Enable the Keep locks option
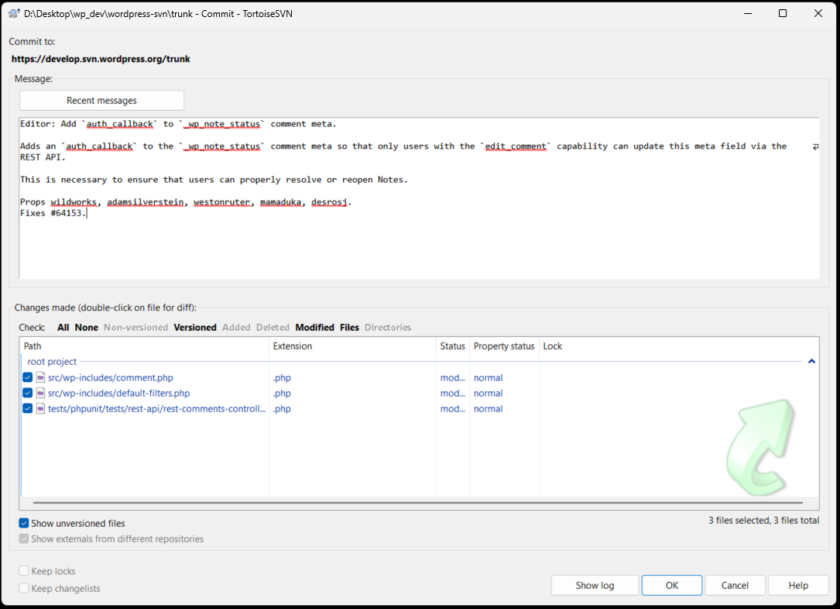 point(23,570)
